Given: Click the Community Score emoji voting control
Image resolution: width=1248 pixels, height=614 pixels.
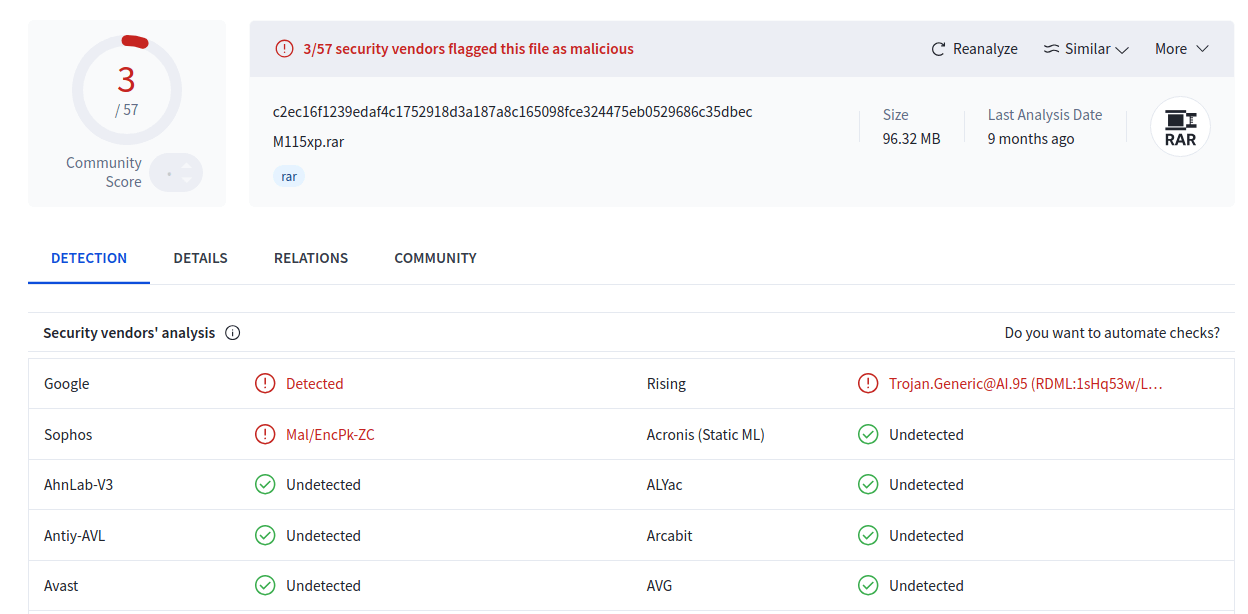Looking at the screenshot, I should click(x=176, y=172).
